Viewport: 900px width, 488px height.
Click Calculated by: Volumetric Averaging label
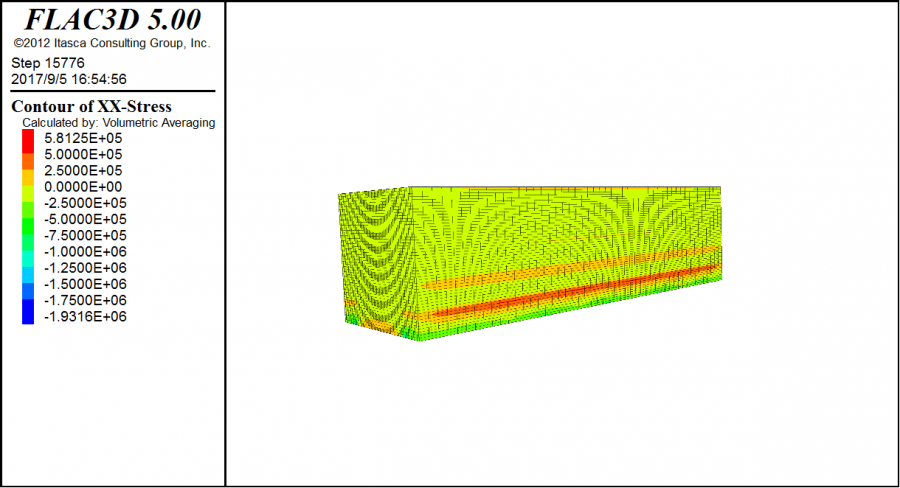[x=119, y=123]
